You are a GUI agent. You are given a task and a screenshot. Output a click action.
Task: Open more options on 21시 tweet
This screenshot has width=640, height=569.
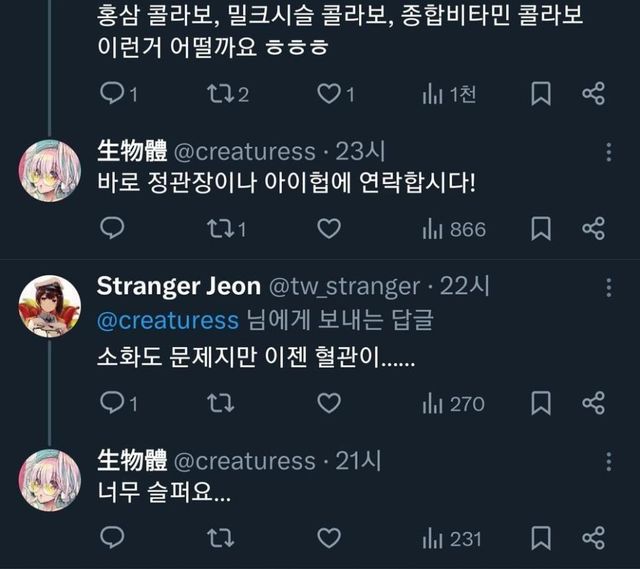tap(608, 461)
